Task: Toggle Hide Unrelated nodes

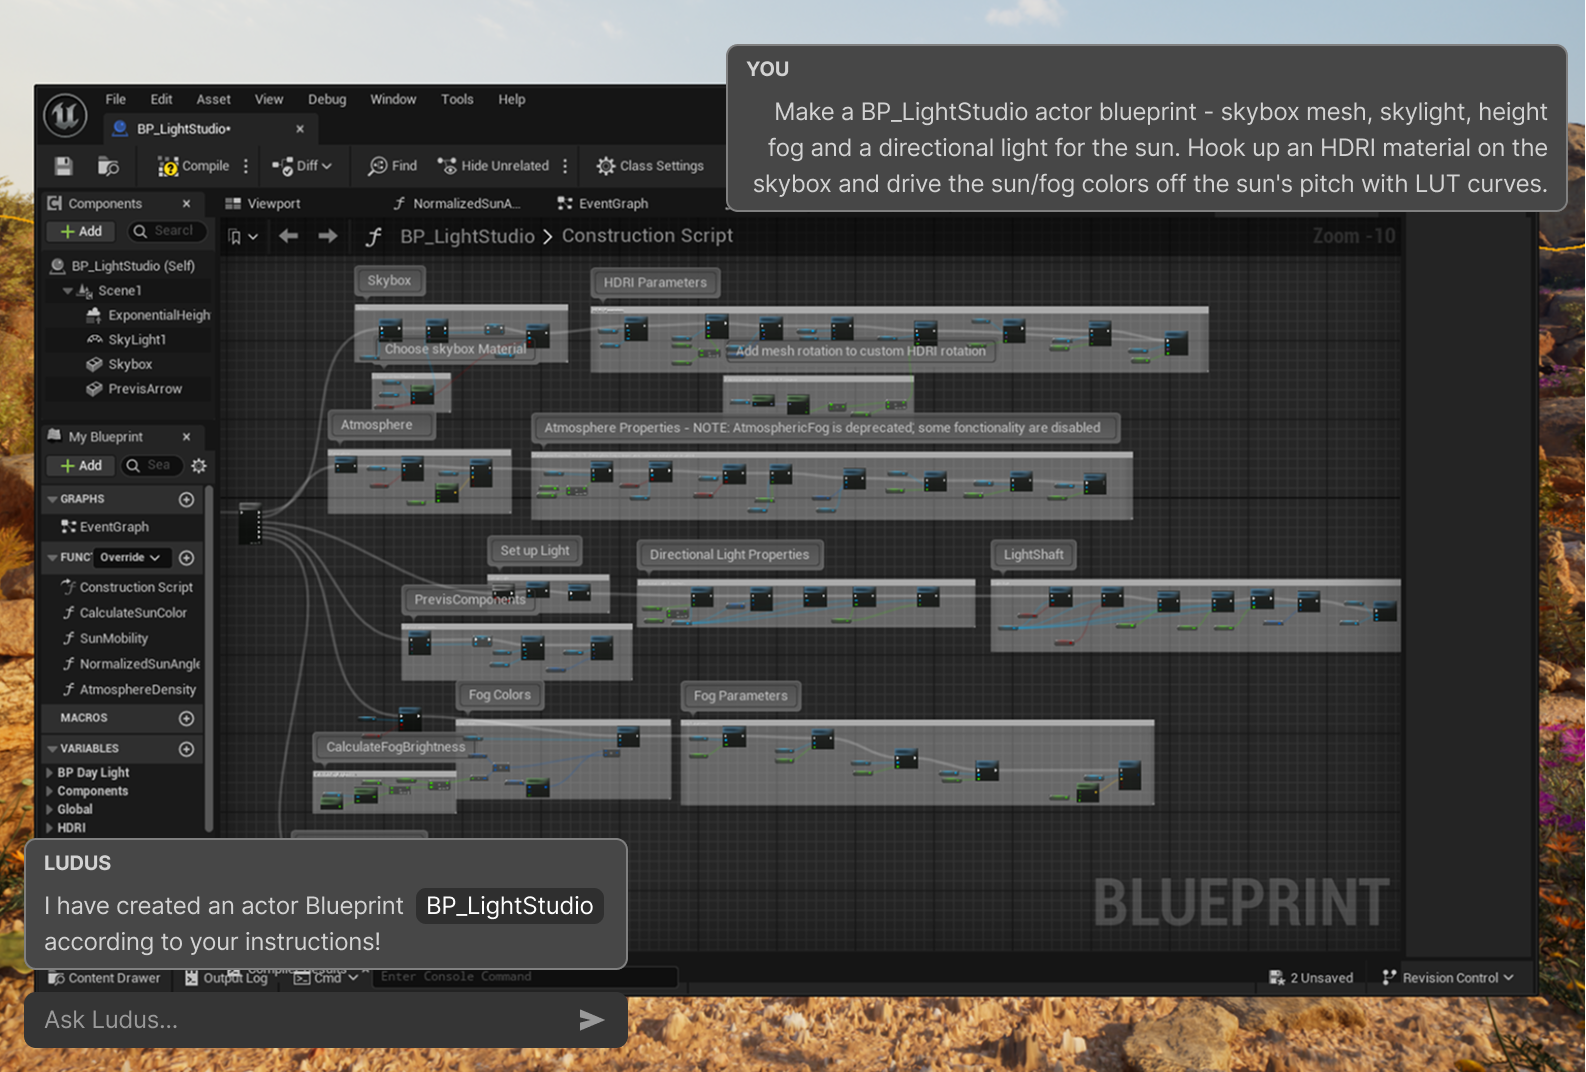Action: [493, 166]
